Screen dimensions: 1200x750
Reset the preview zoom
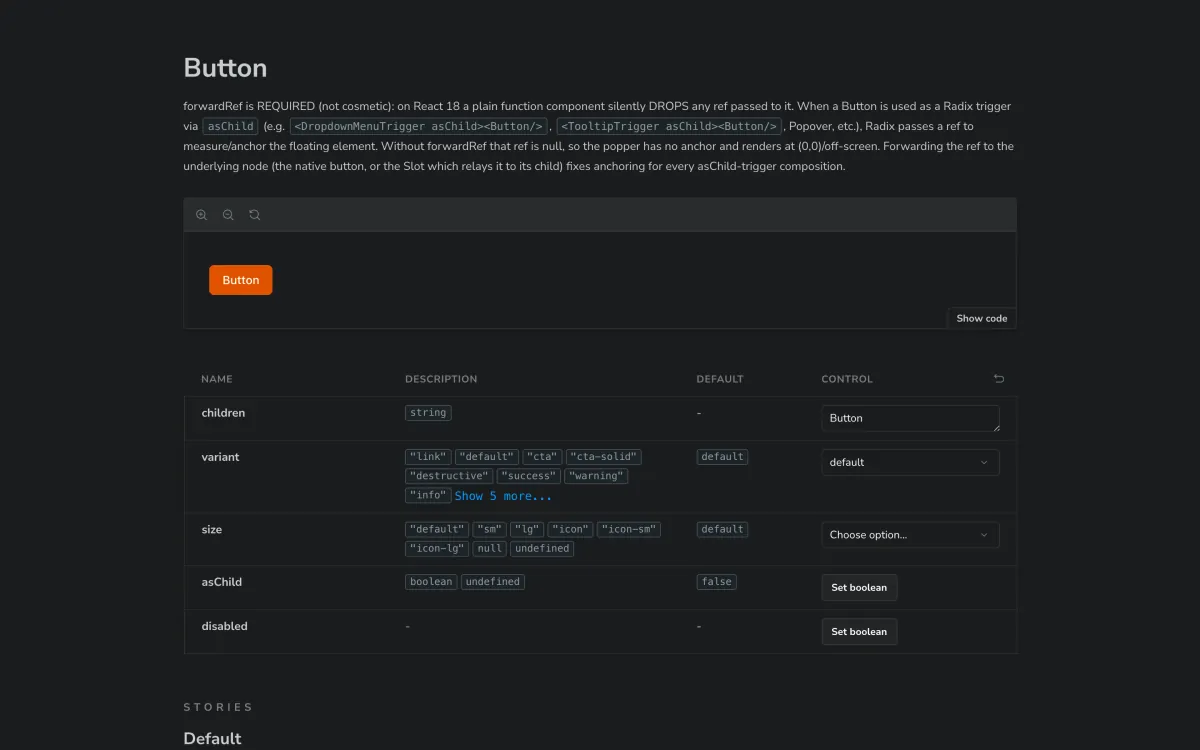255,215
